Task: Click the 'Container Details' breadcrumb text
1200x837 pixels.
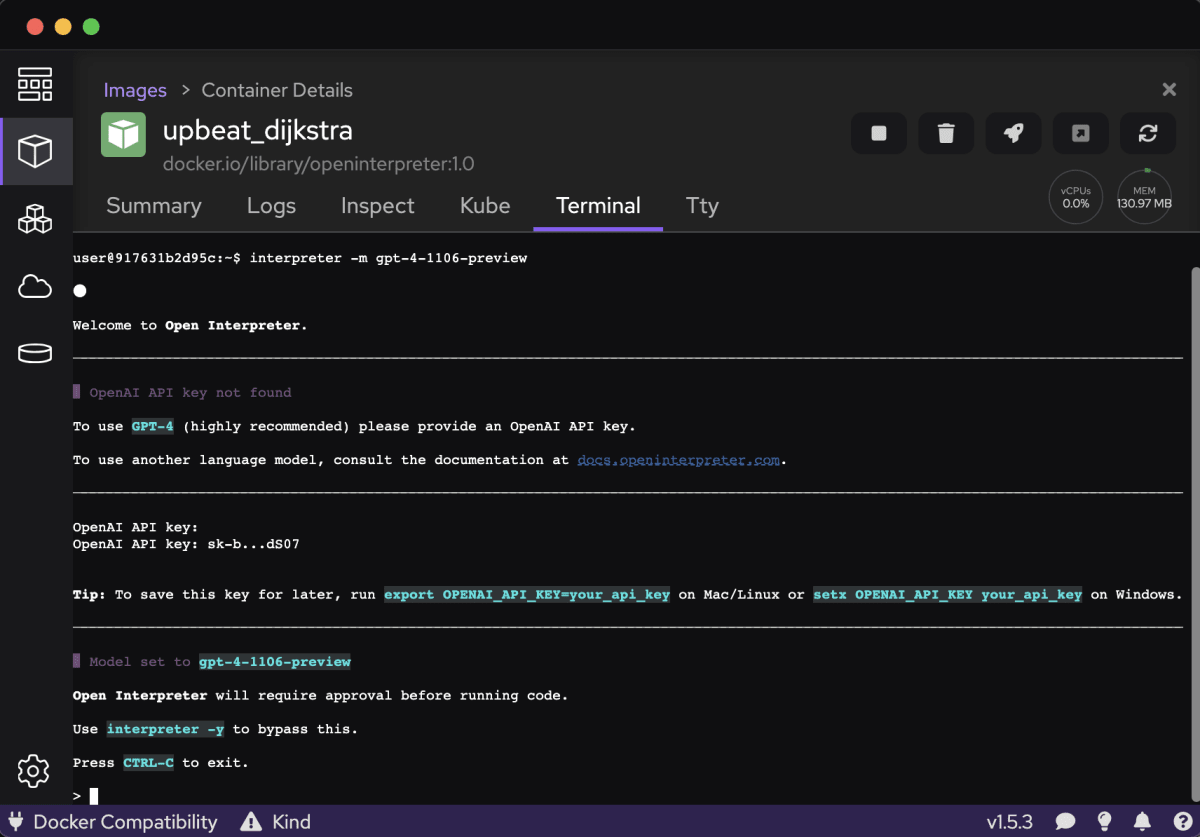Action: point(277,90)
